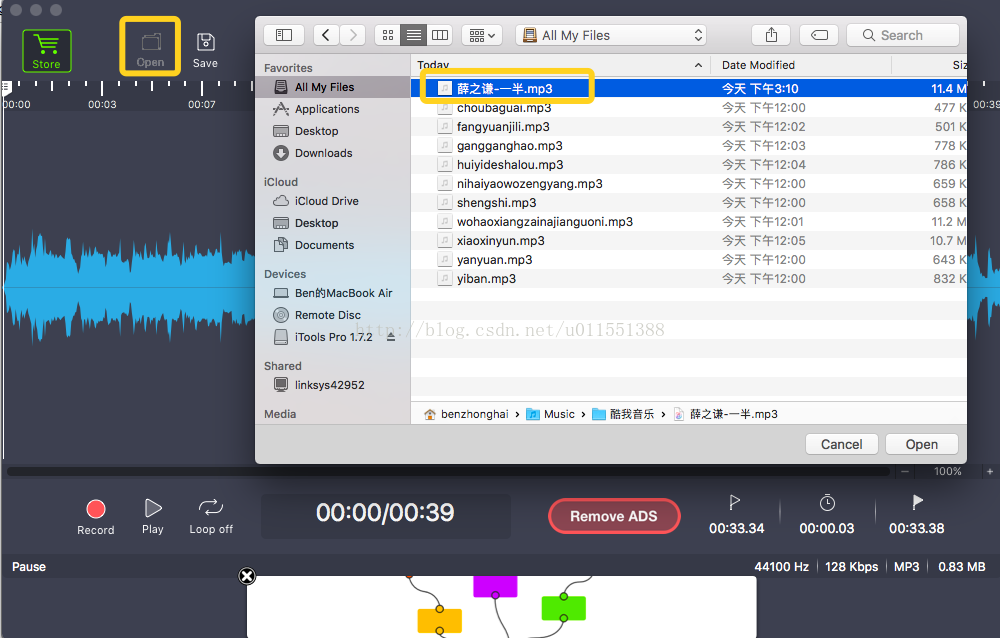Select Applications in sidebar
1000x638 pixels.
pyautogui.click(x=333, y=109)
